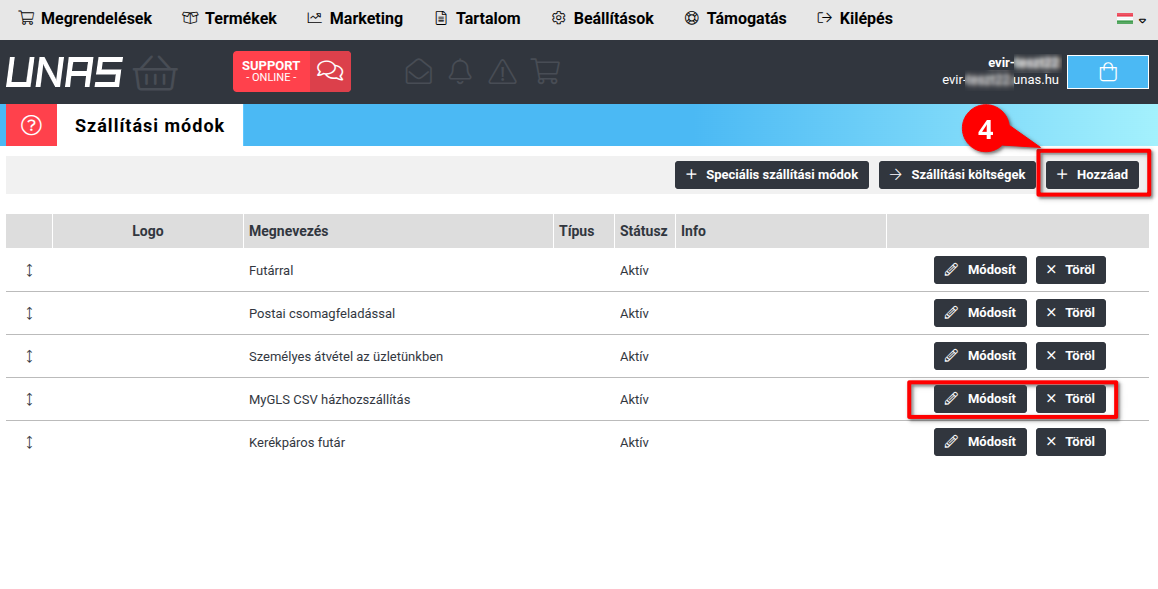The width and height of the screenshot is (1158, 589).
Task: Click the UNAS logo
Action: coord(64,72)
